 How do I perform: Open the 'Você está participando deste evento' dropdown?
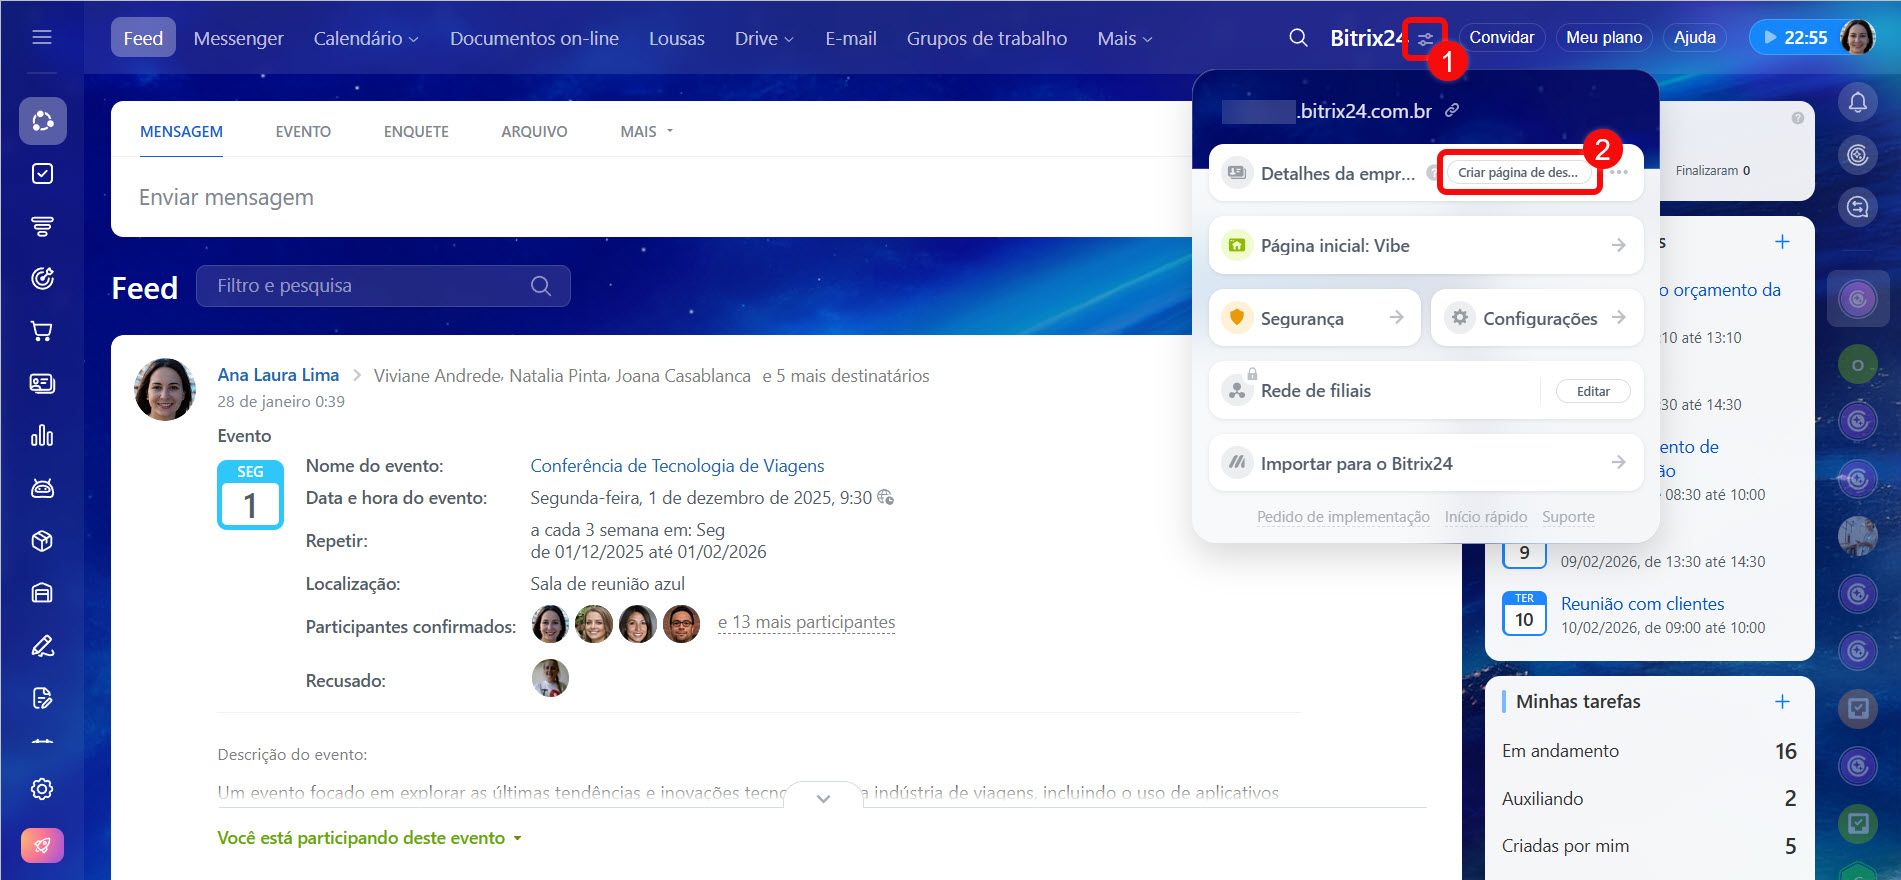tap(369, 838)
